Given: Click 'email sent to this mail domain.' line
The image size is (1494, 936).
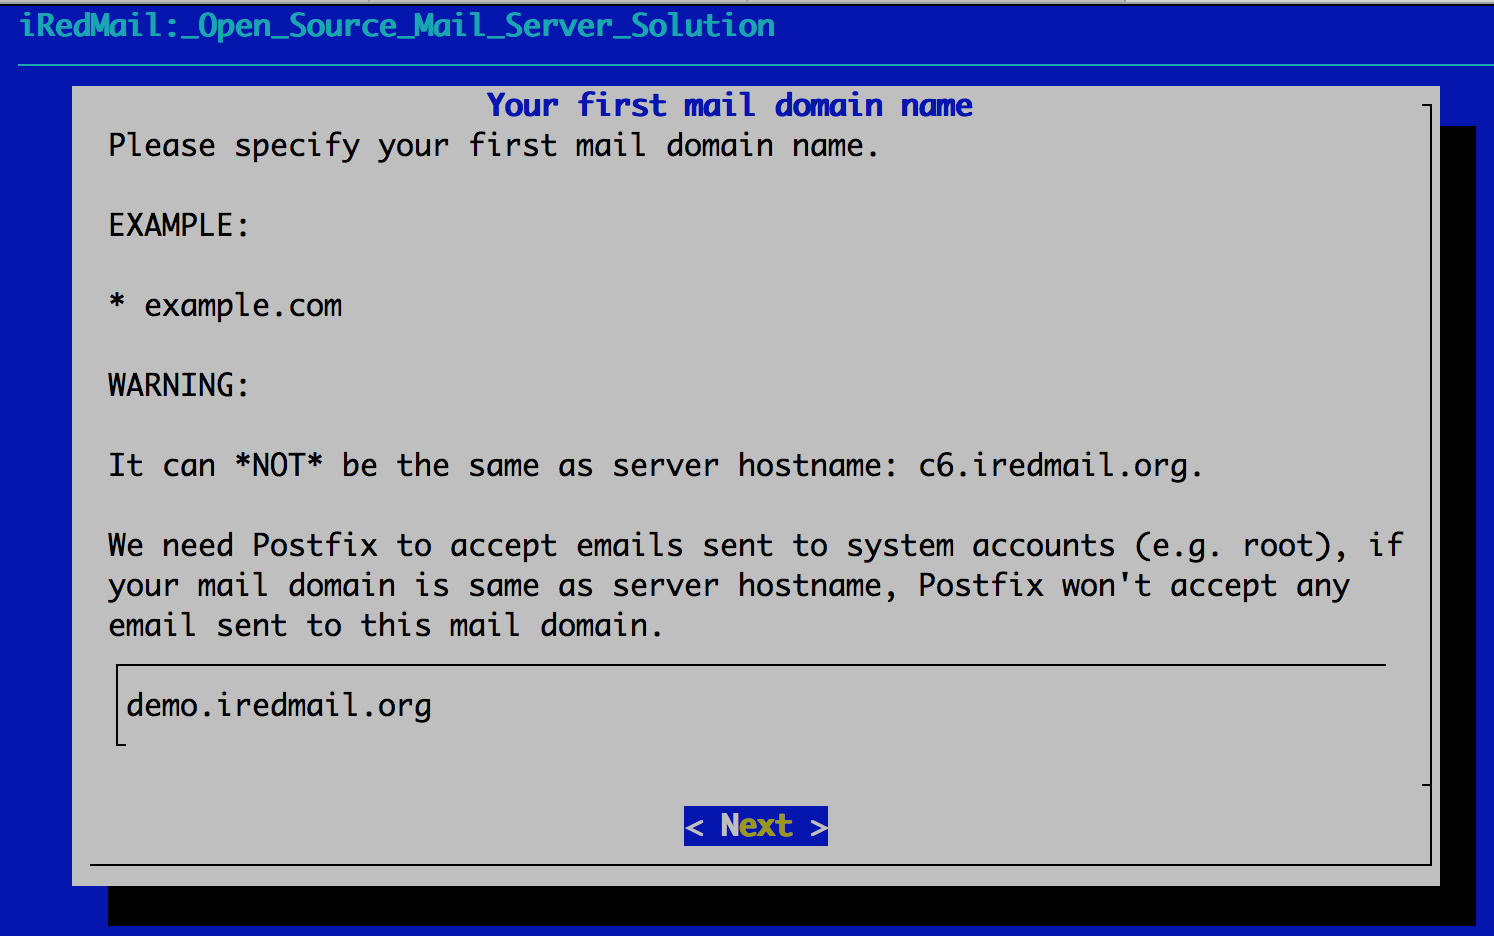Looking at the screenshot, I should click(385, 626).
